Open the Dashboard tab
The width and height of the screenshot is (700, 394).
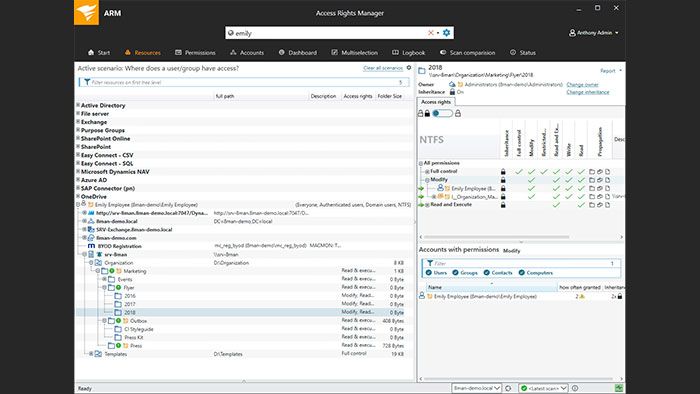click(298, 53)
